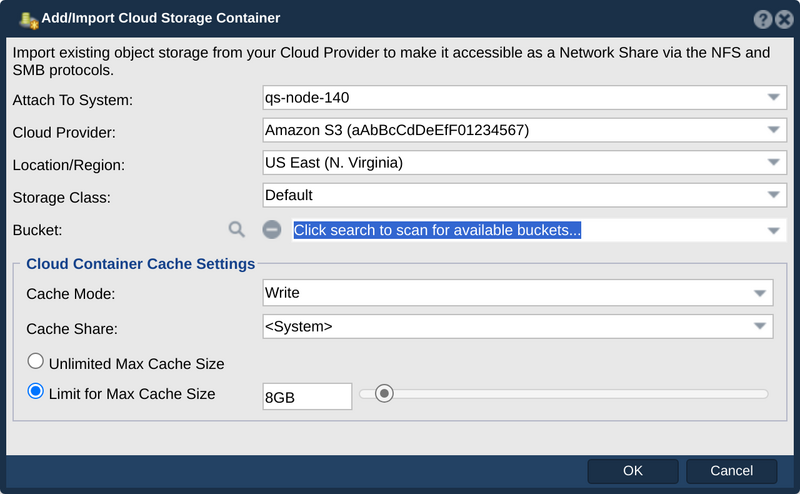This screenshot has width=800, height=494.
Task: Select Limit for Max Cache Size radio
Action: click(35, 391)
